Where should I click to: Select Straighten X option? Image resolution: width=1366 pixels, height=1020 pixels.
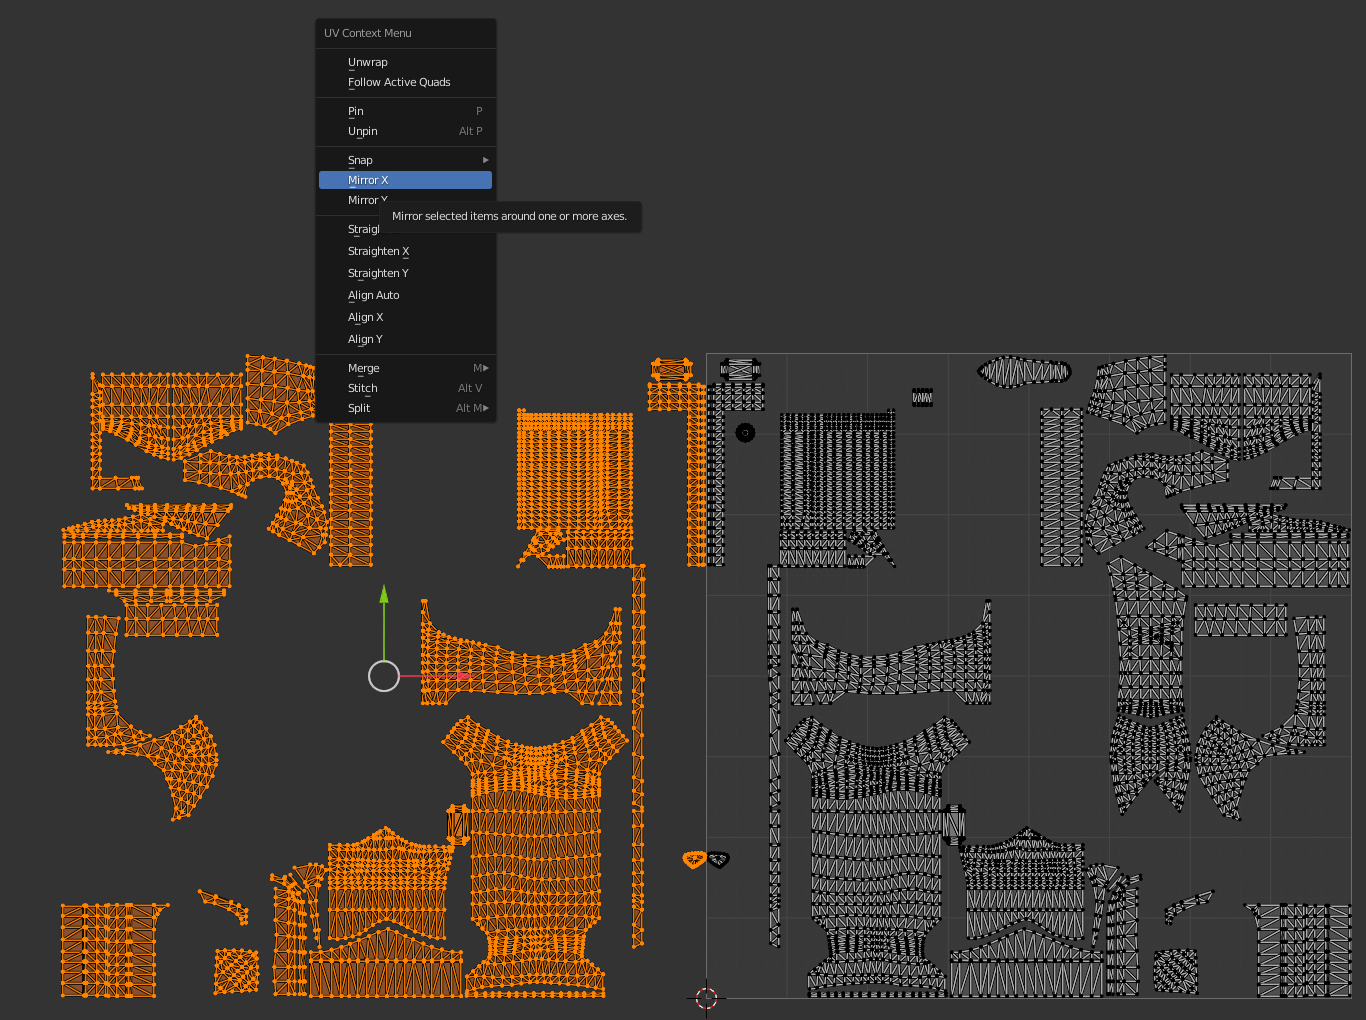[x=405, y=251]
